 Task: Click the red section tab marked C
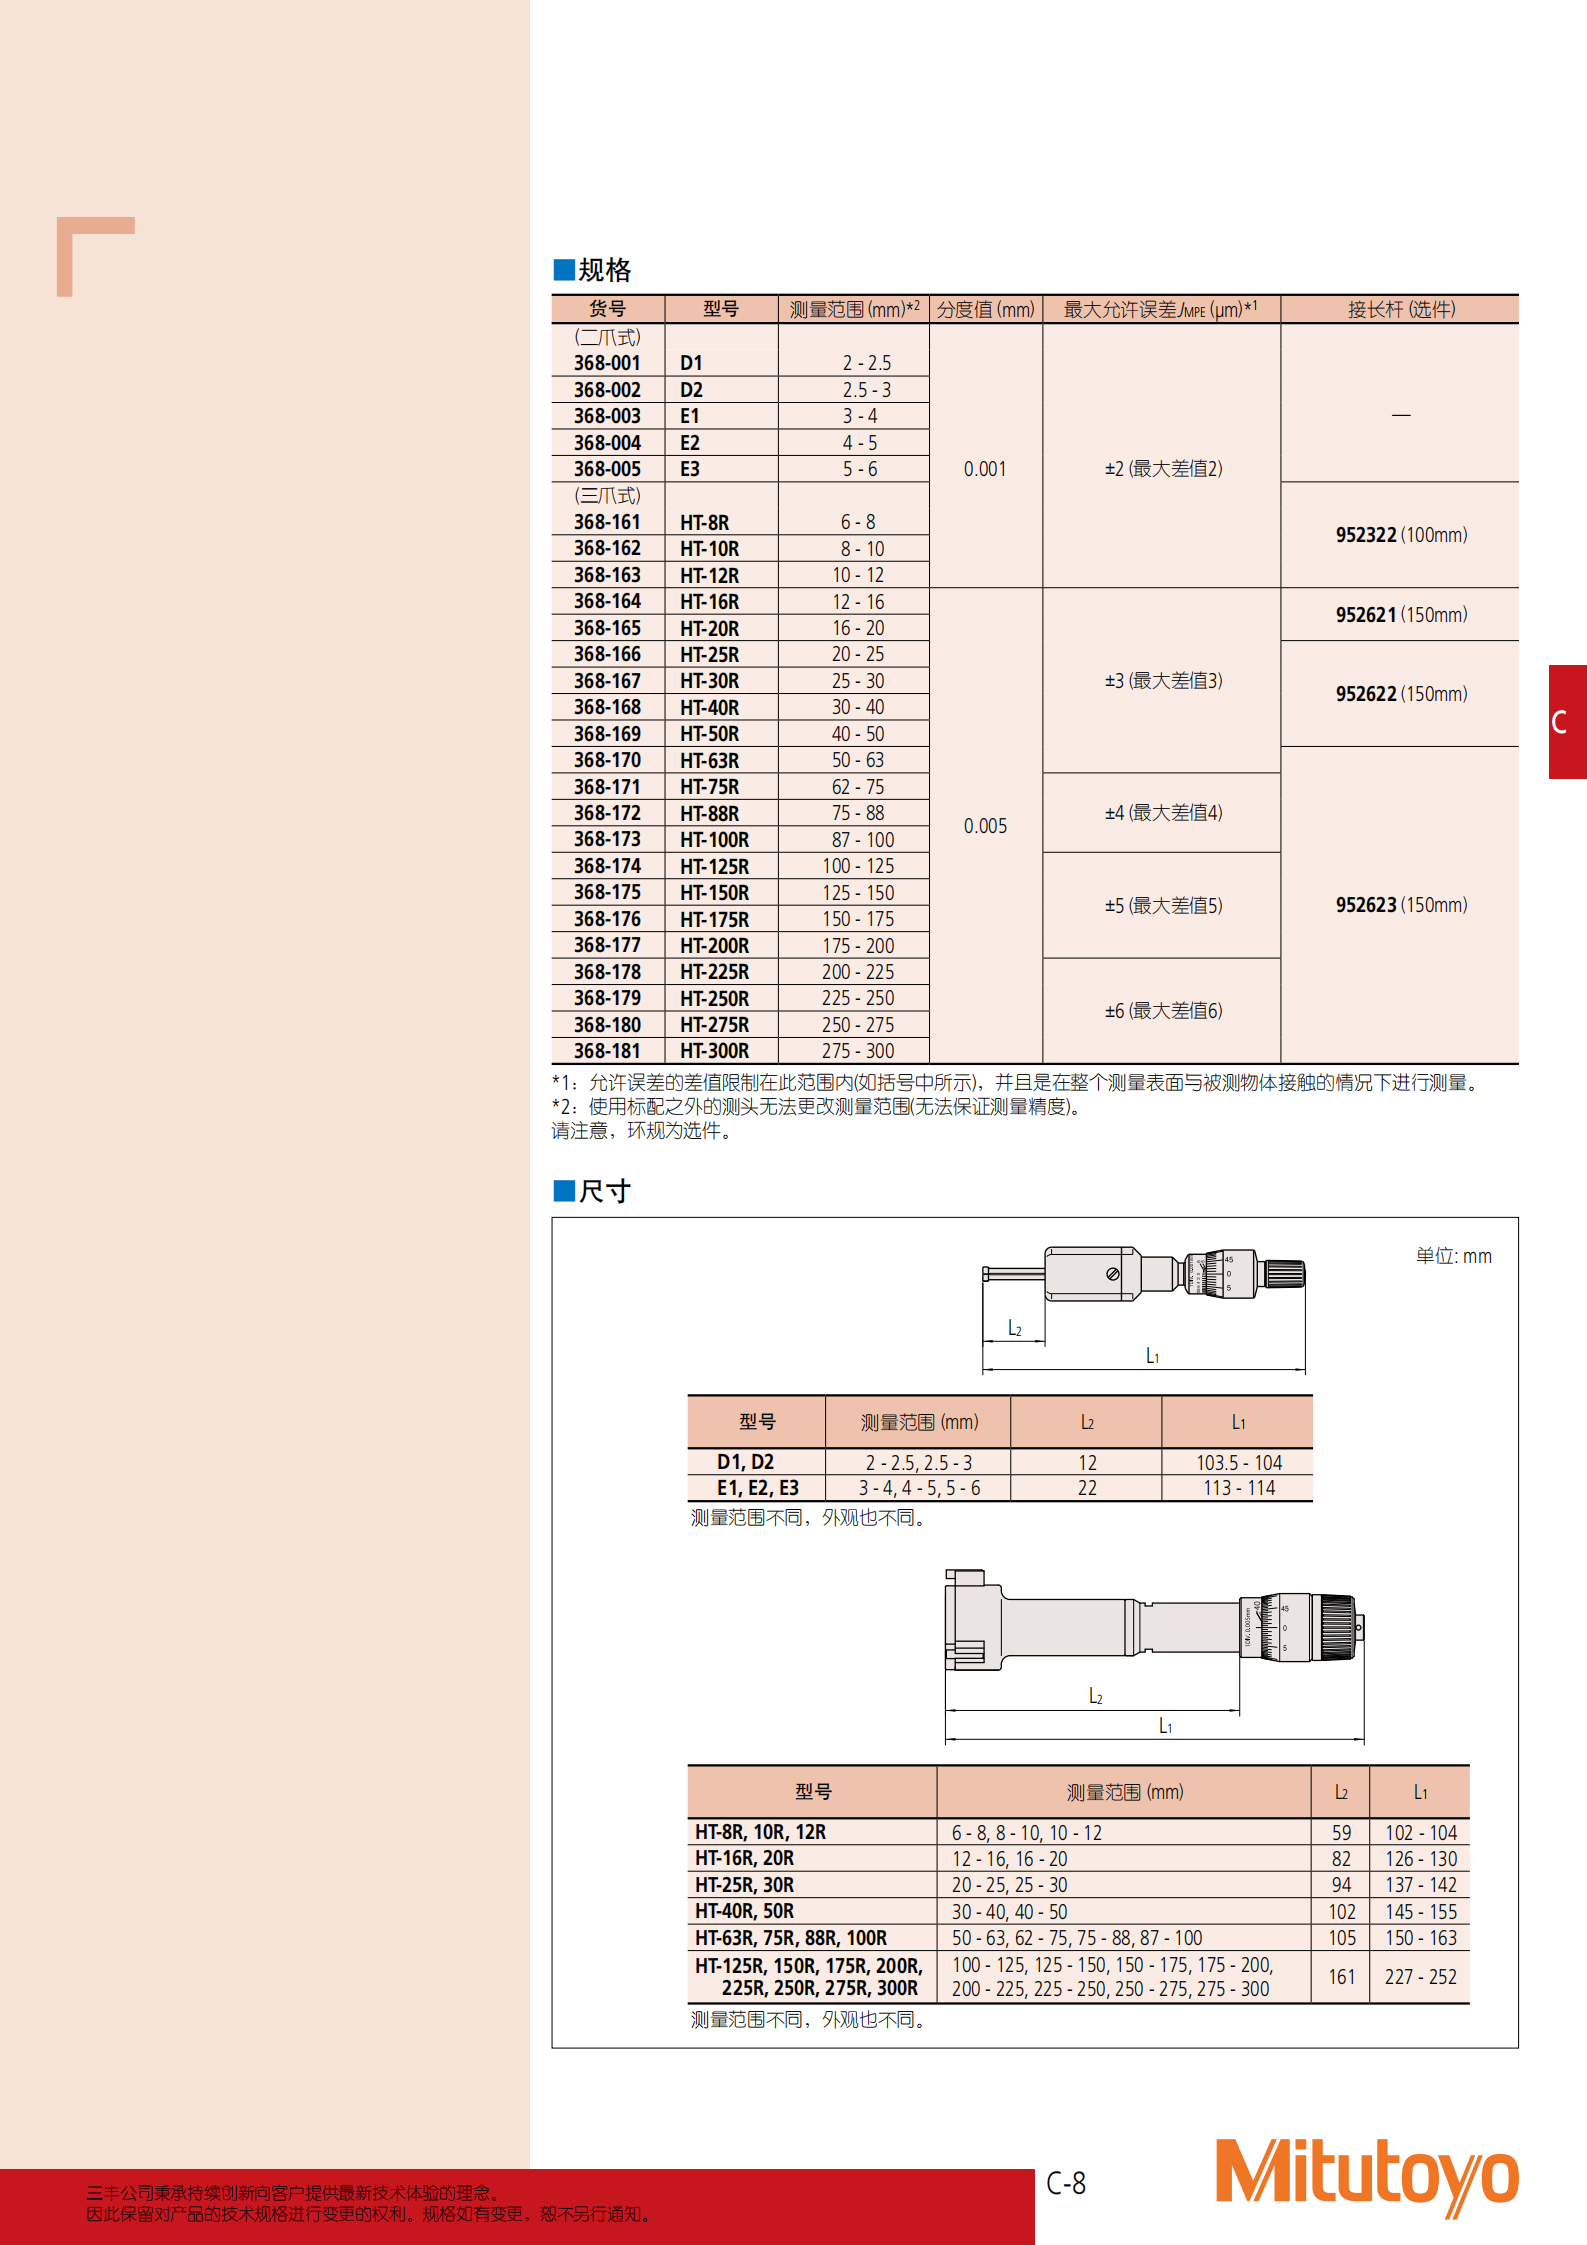tap(1567, 721)
